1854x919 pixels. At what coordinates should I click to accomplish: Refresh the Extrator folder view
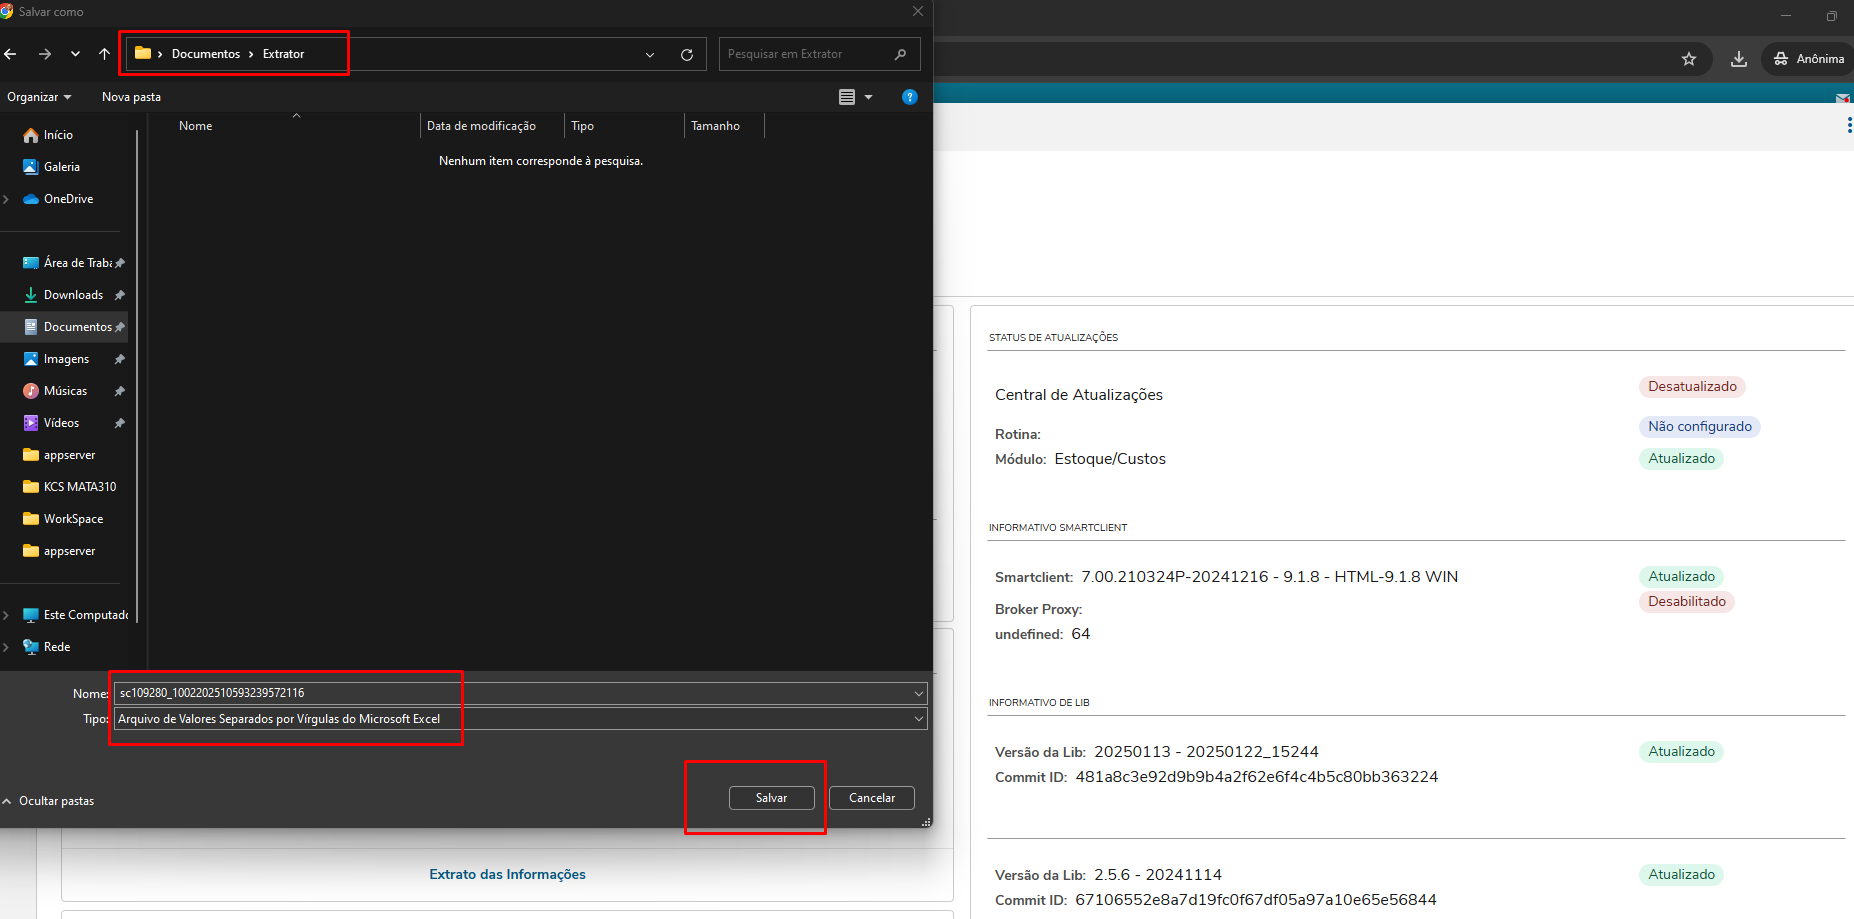[x=687, y=55]
